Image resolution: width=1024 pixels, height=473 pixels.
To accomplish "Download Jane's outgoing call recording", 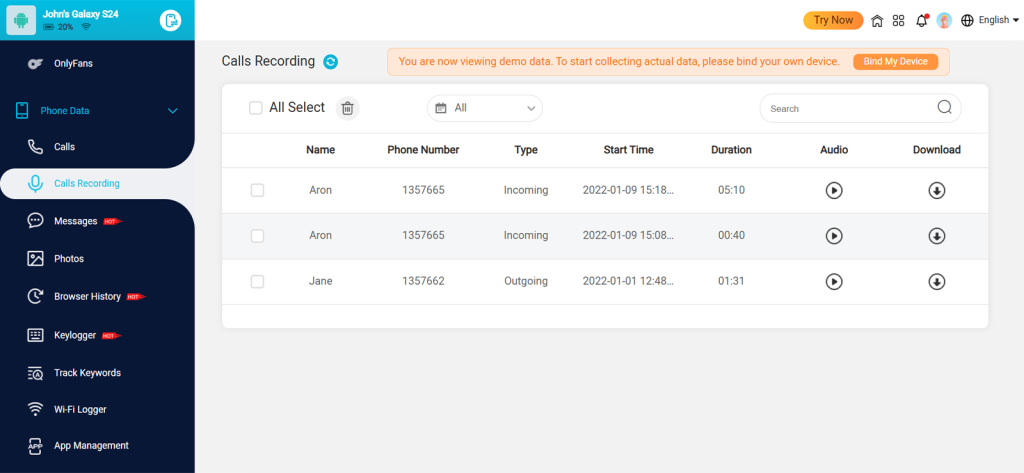I will point(936,282).
